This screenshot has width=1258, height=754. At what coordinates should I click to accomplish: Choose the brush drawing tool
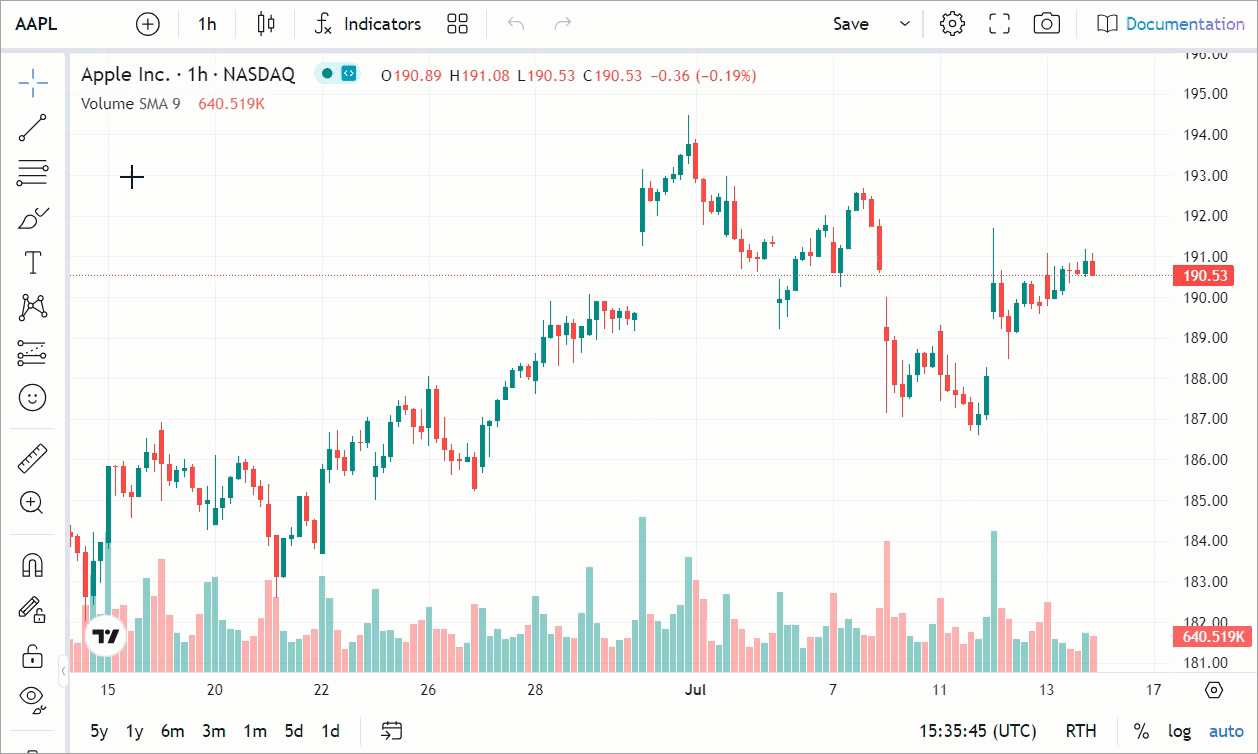click(33, 218)
